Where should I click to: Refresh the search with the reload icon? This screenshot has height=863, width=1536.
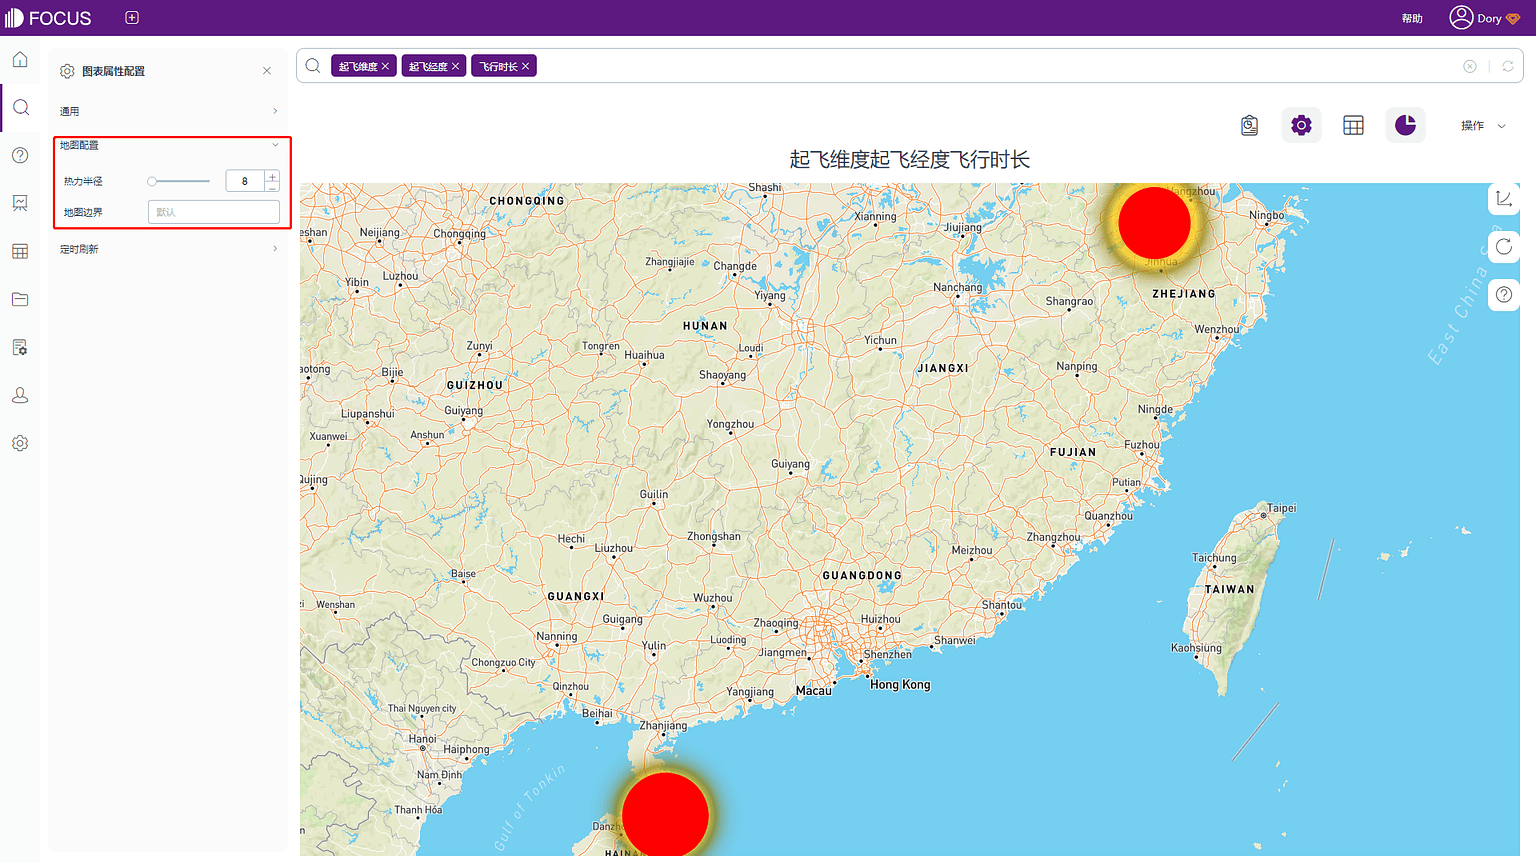[1508, 66]
